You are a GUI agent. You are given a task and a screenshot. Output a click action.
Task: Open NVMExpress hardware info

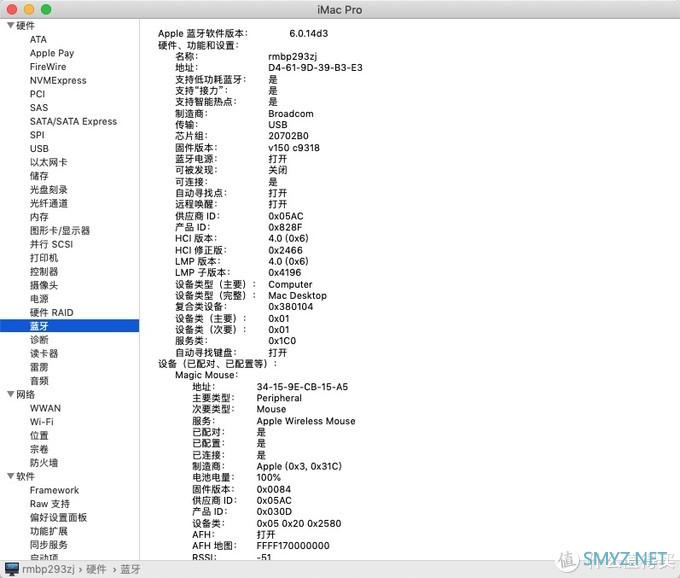58,80
